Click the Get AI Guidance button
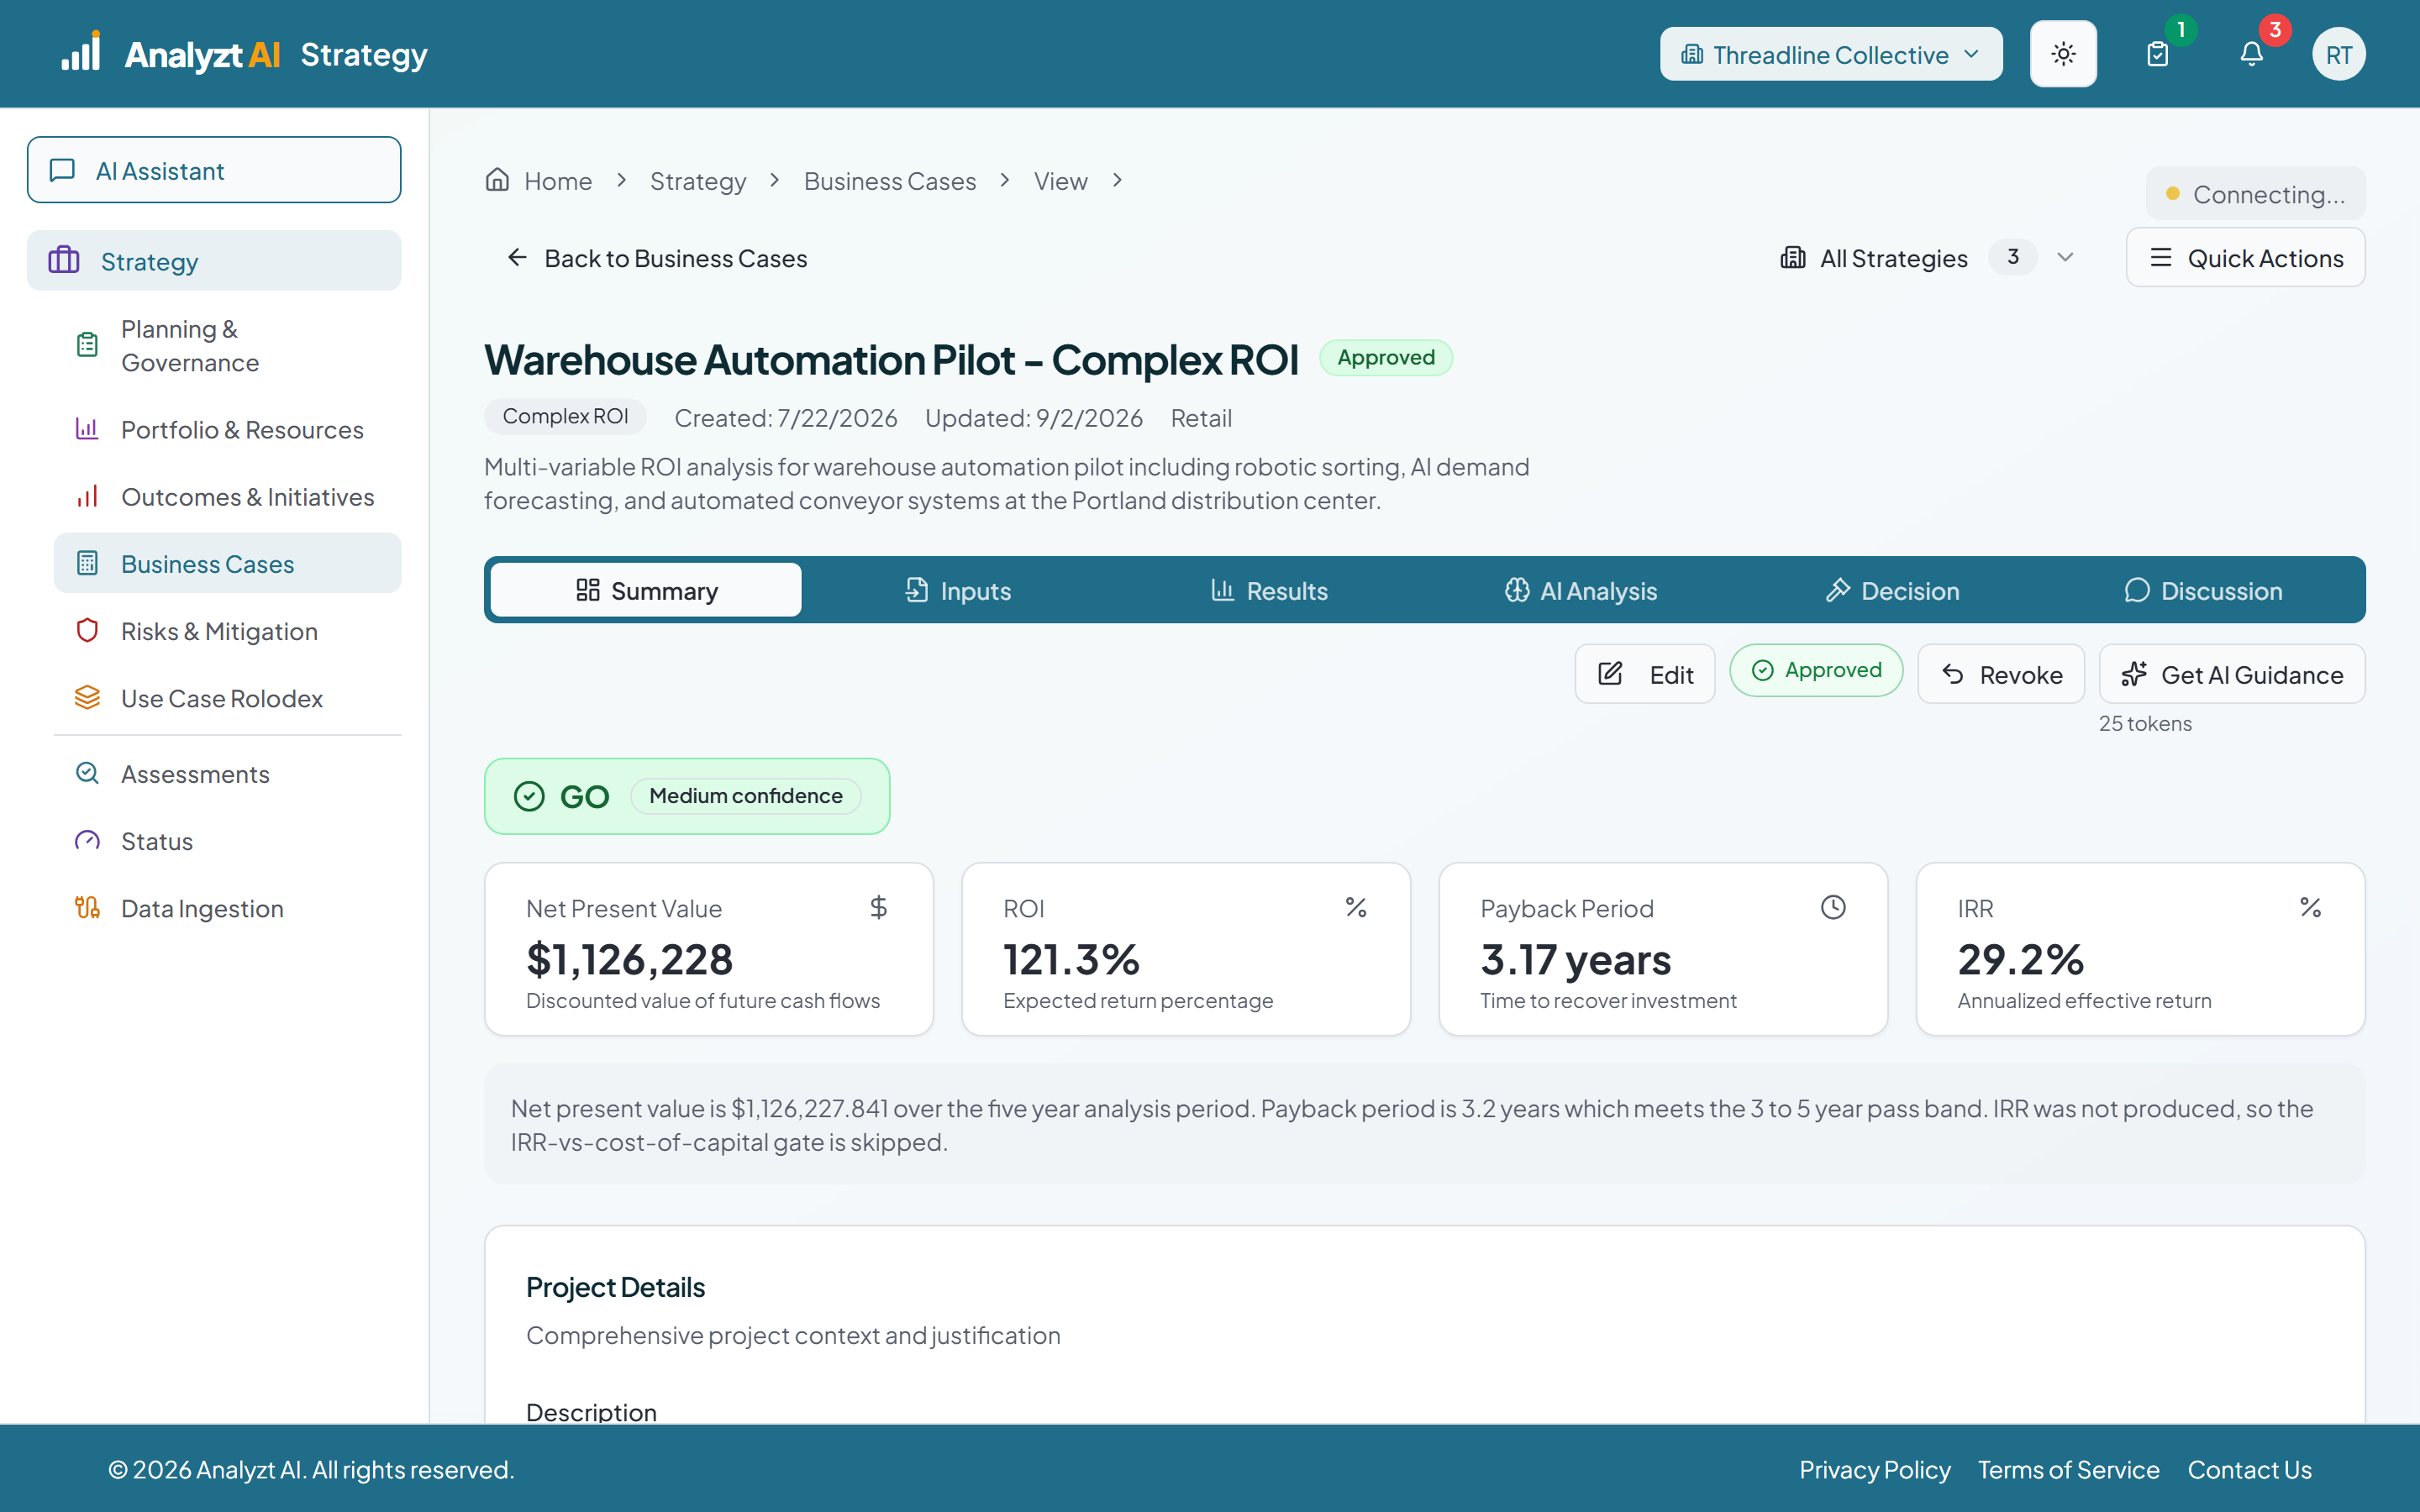This screenshot has height=1512, width=2420. [x=2232, y=674]
